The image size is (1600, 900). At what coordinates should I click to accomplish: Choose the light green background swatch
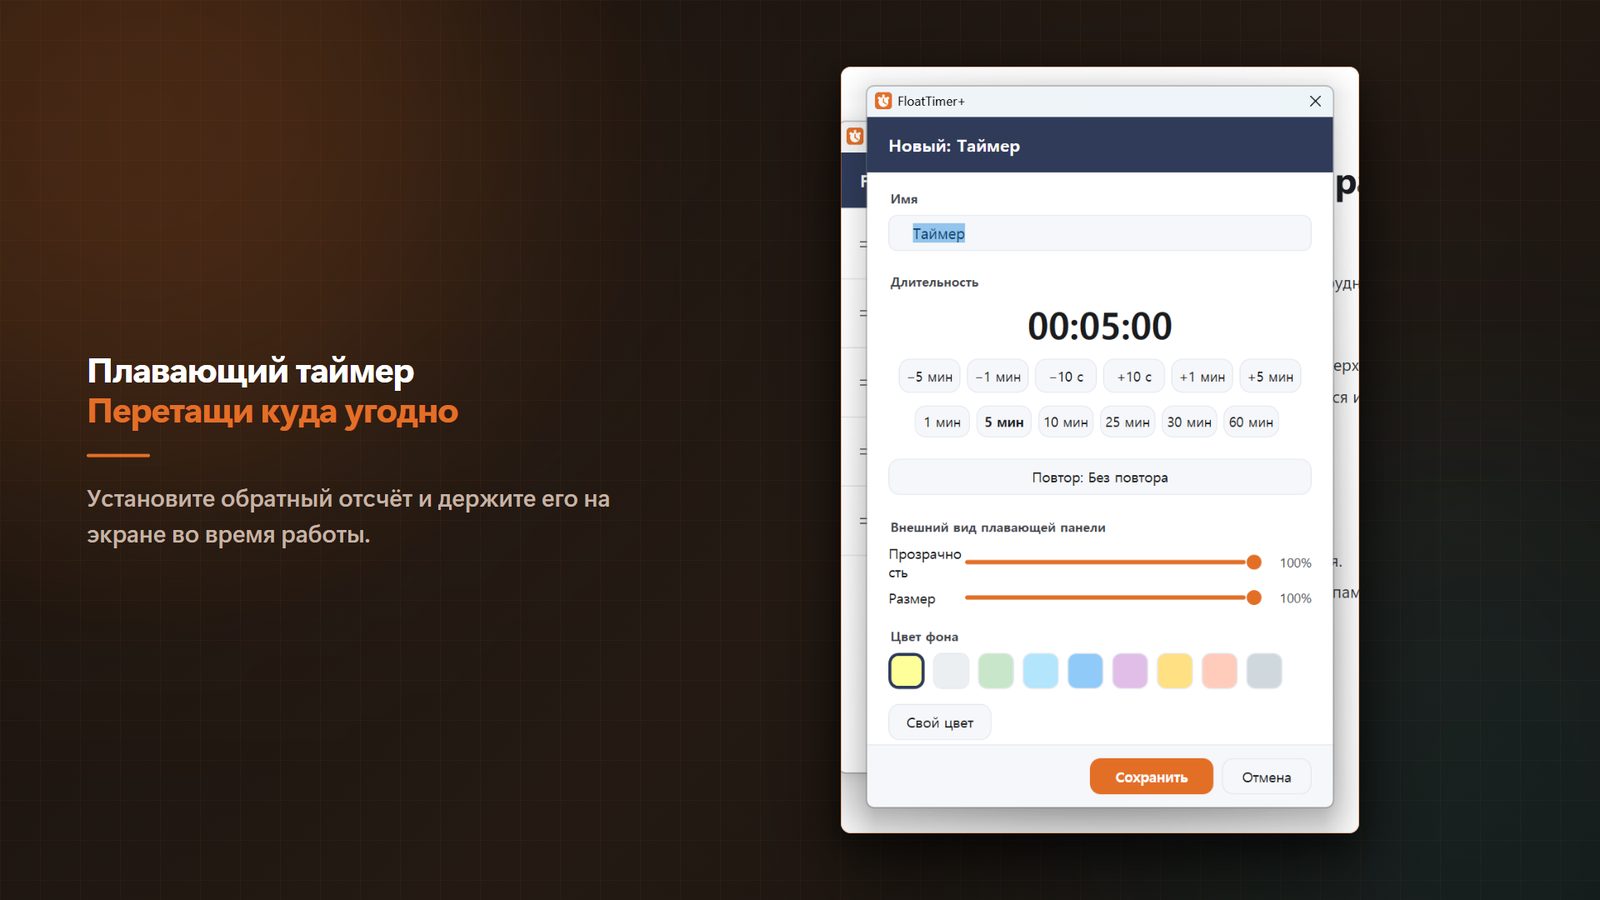click(996, 671)
